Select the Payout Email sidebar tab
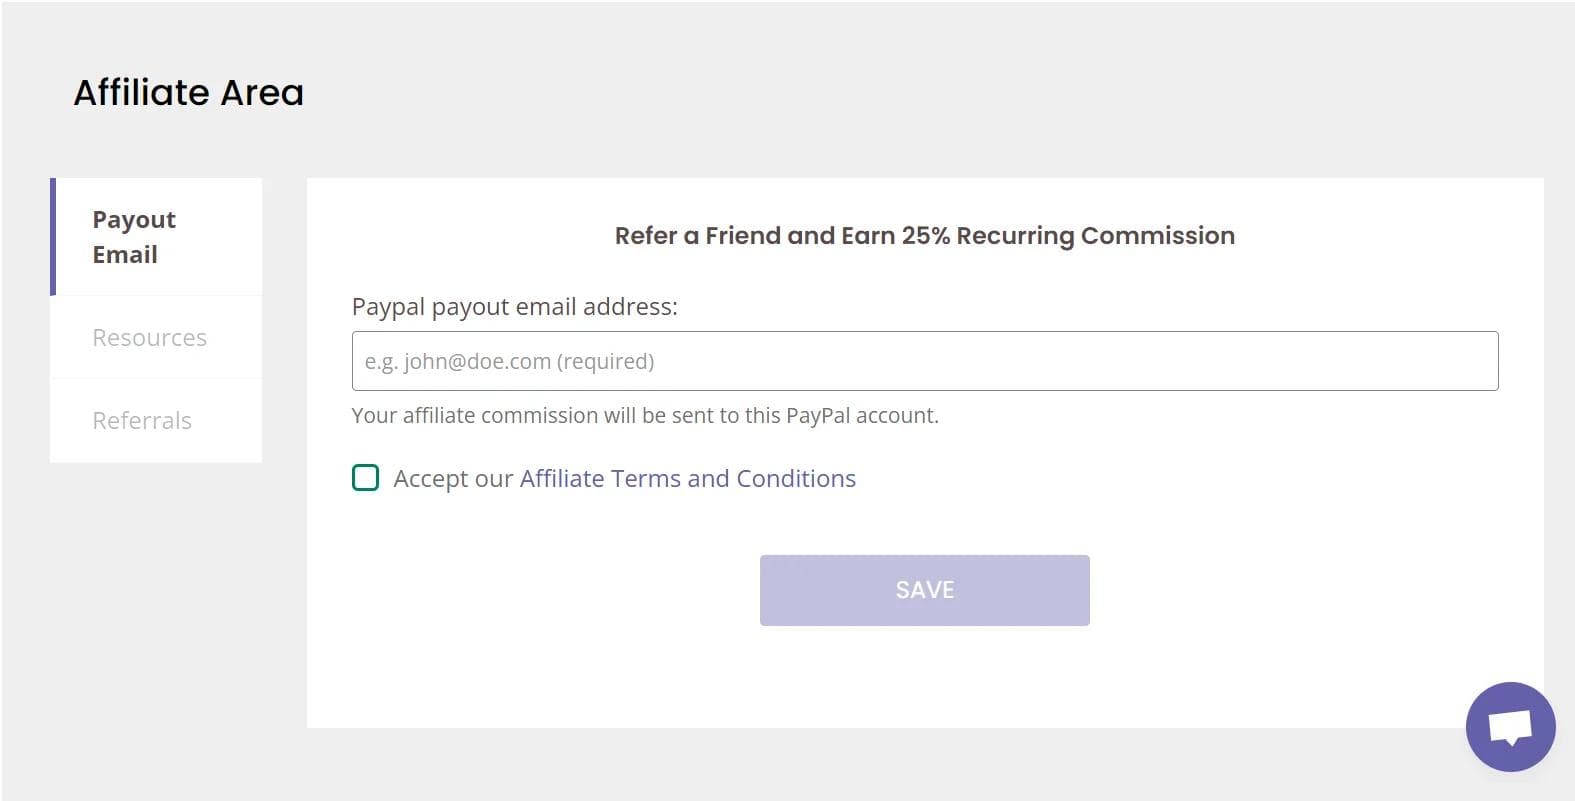The height and width of the screenshot is (801, 1575). (x=156, y=237)
